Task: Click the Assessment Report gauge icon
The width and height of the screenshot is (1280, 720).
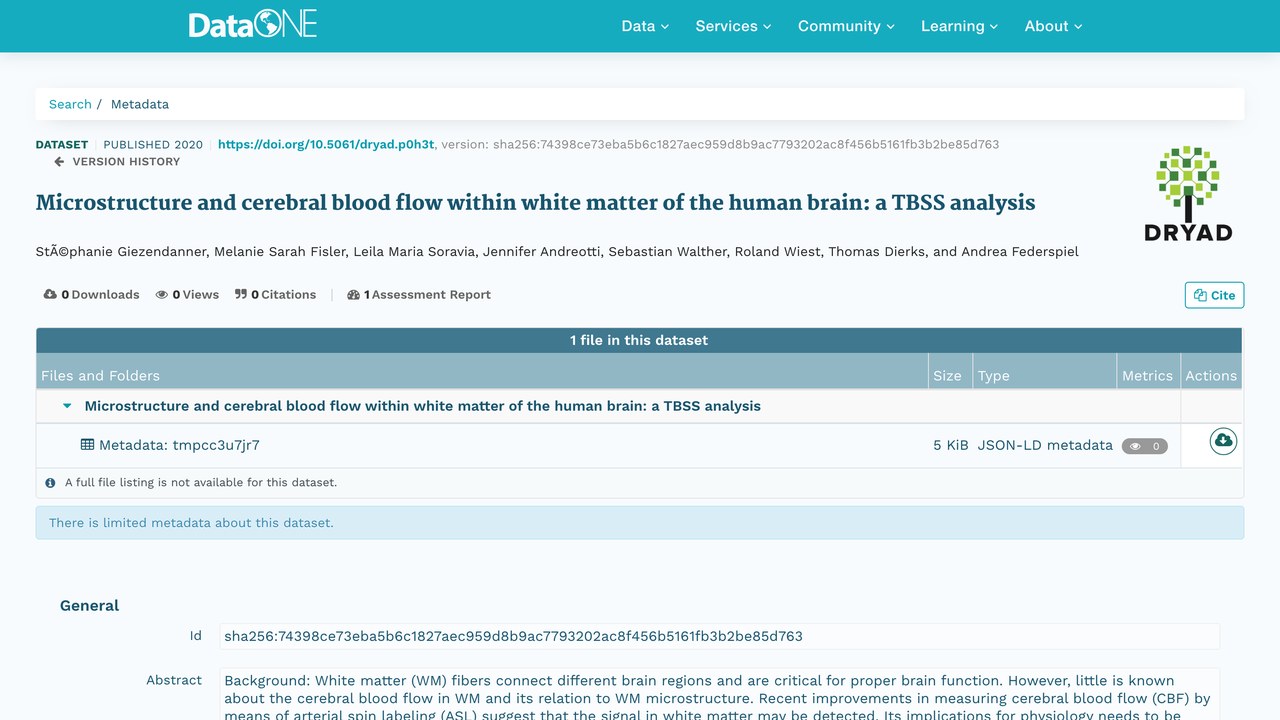Action: [353, 295]
